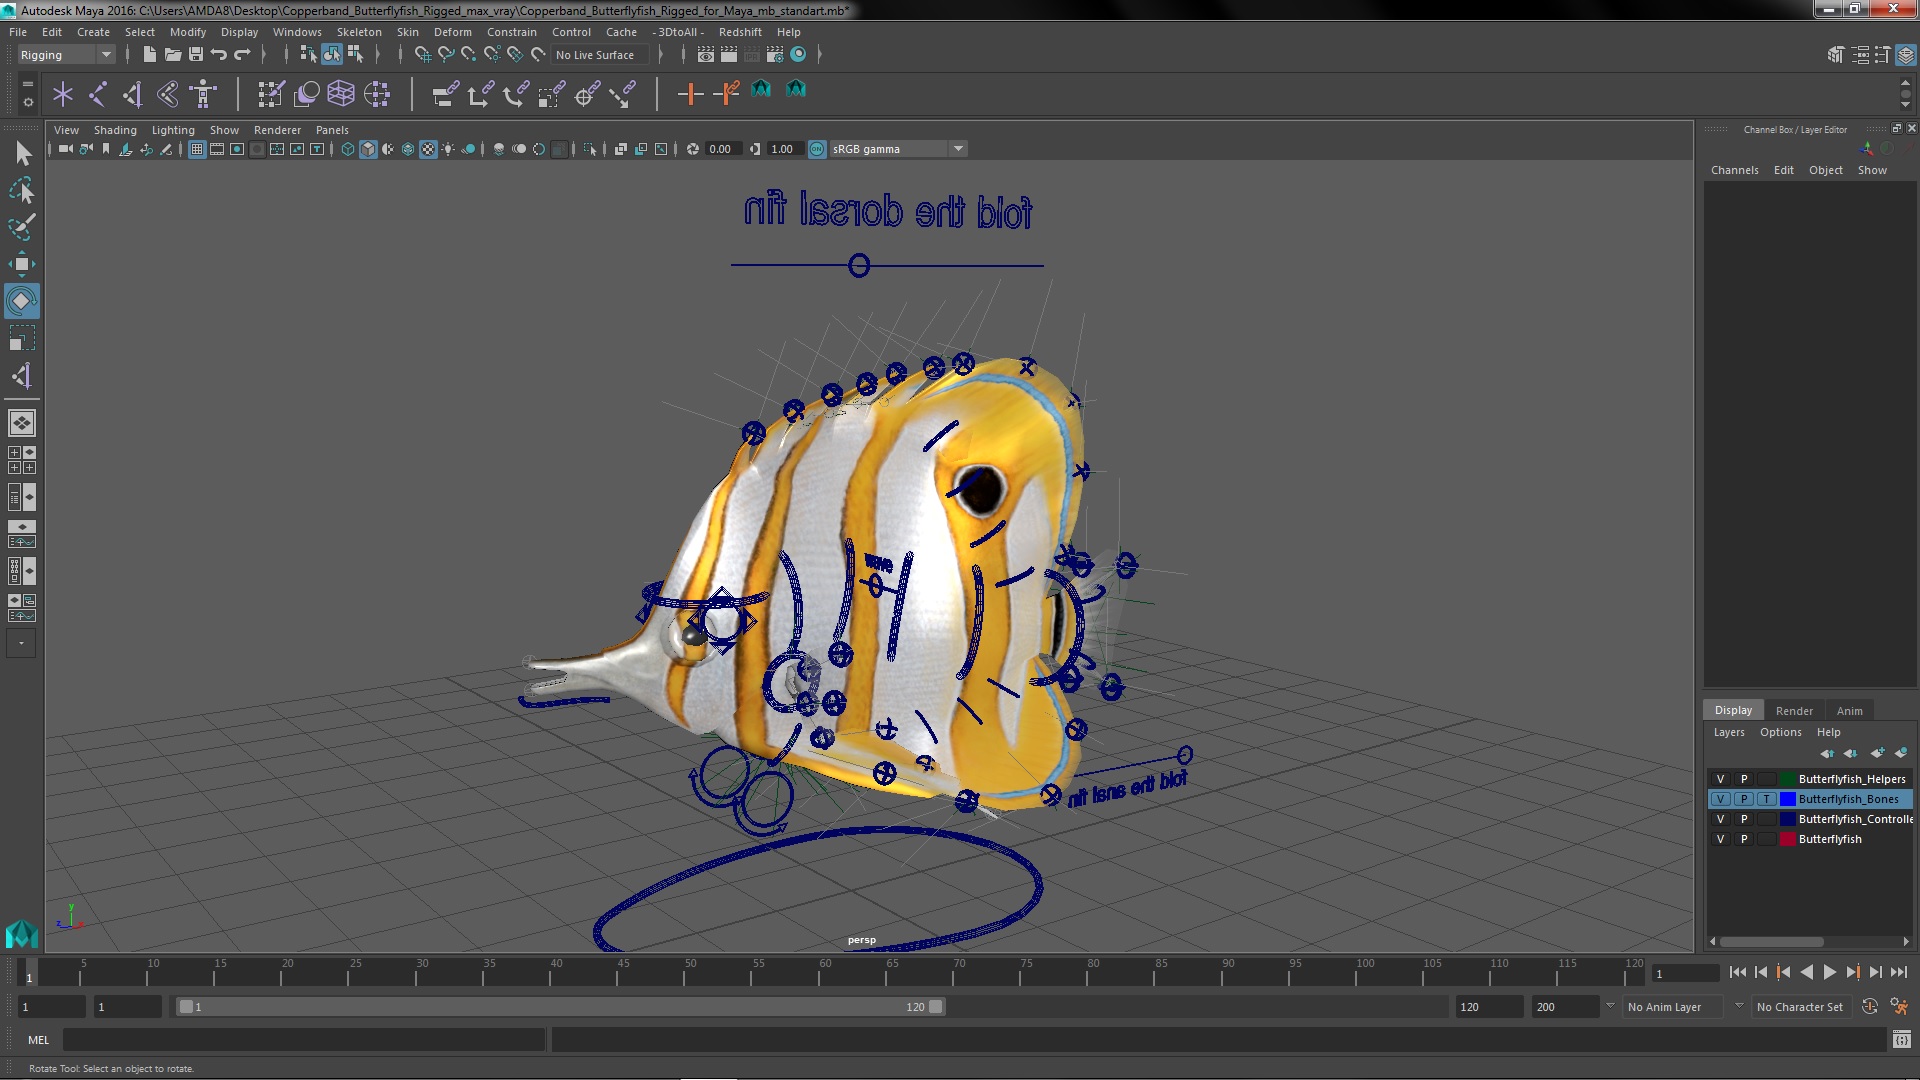This screenshot has height=1080, width=1920.
Task: Switch to the Anim tab
Action: click(x=1847, y=709)
